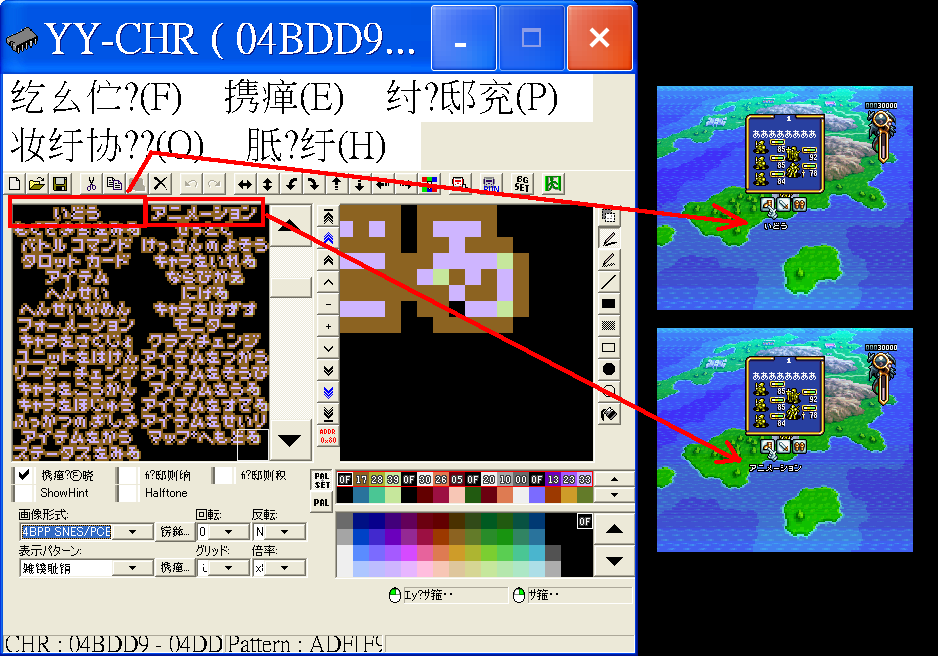
Task: Click the PAL SET button
Action: pos(322,481)
